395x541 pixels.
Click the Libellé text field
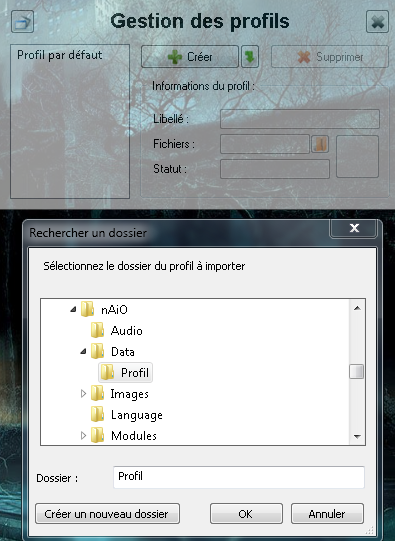point(300,119)
